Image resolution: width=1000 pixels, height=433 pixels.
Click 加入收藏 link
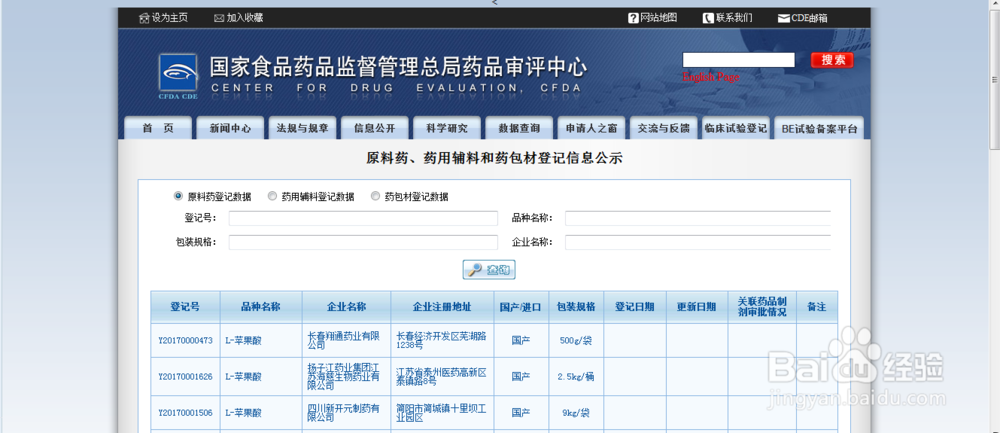click(245, 18)
